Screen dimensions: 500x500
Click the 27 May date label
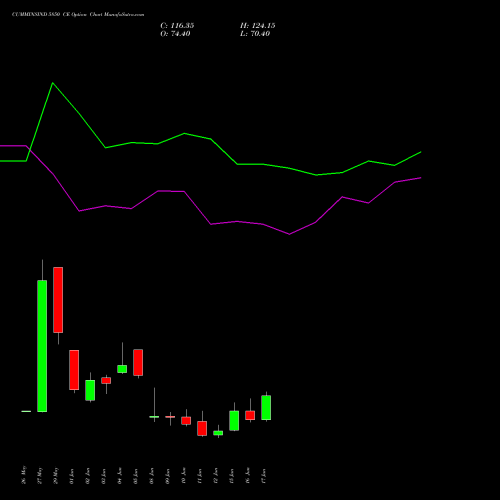point(40,475)
